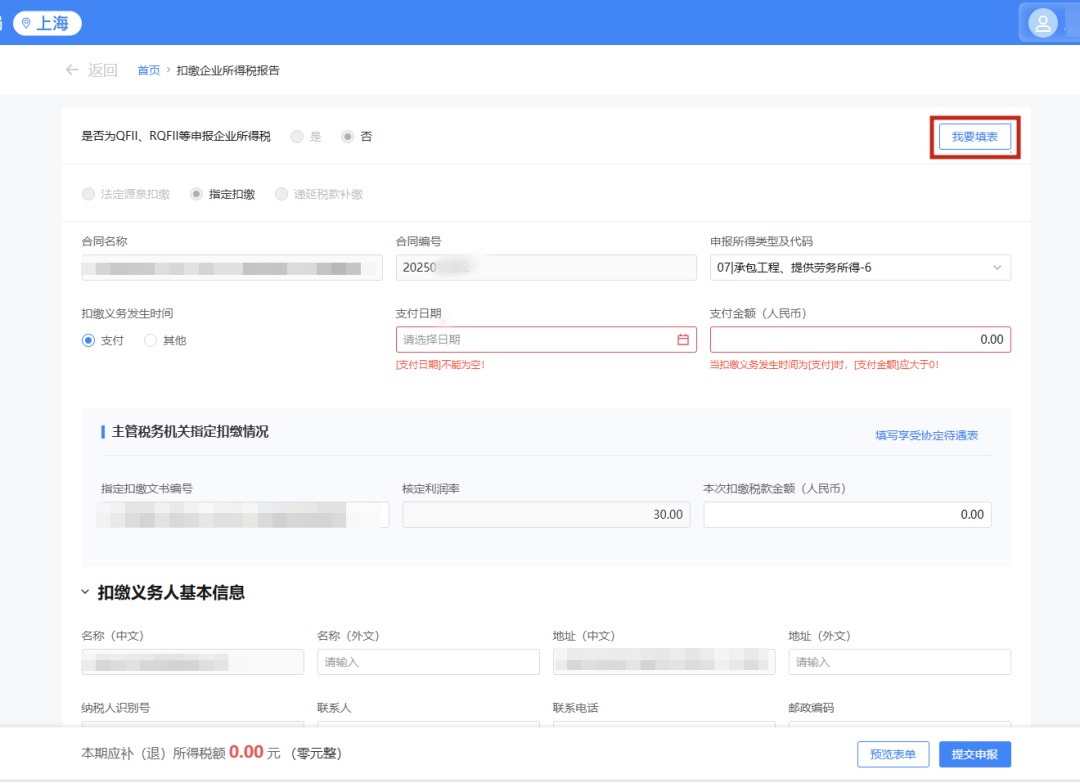Choose 指定扣缴 radio option
The height and width of the screenshot is (783, 1080).
point(196,194)
